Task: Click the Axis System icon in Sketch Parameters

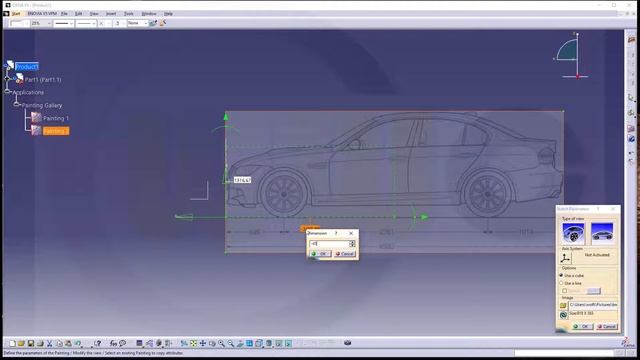Action: pos(565,258)
